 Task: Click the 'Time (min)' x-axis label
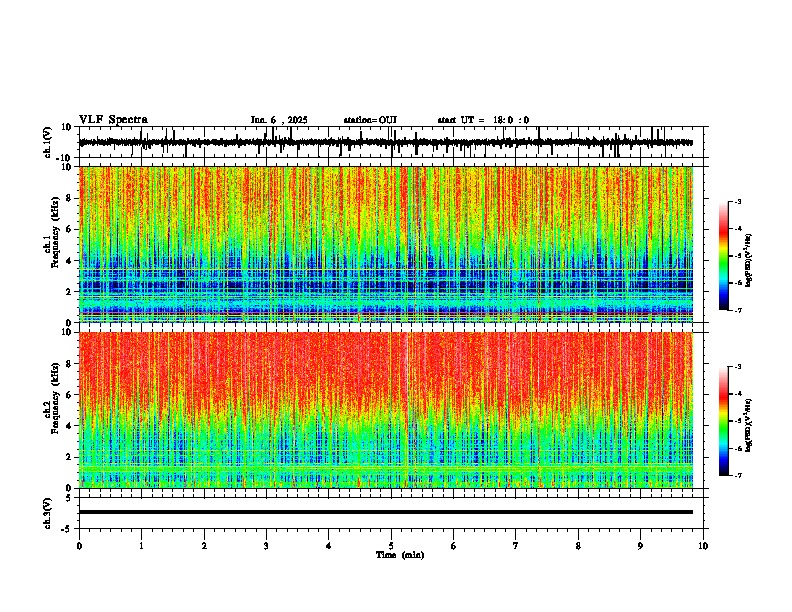click(x=400, y=555)
